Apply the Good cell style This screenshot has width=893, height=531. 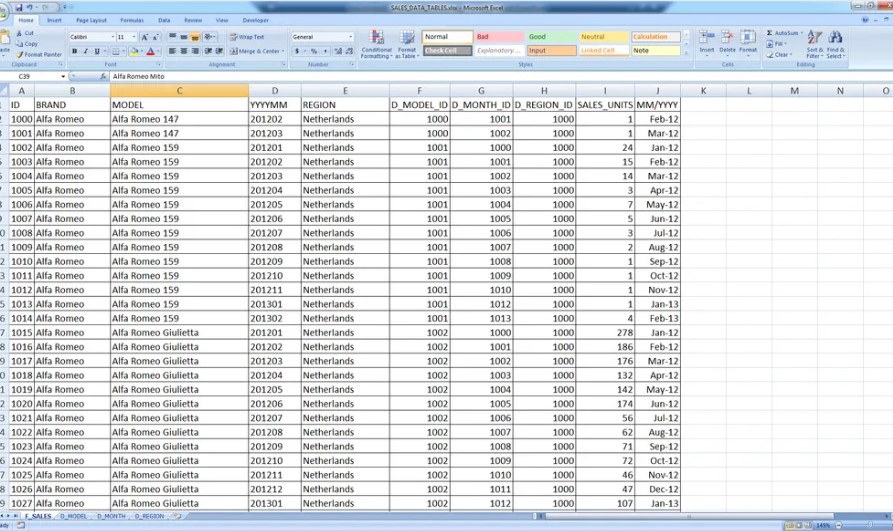click(551, 36)
